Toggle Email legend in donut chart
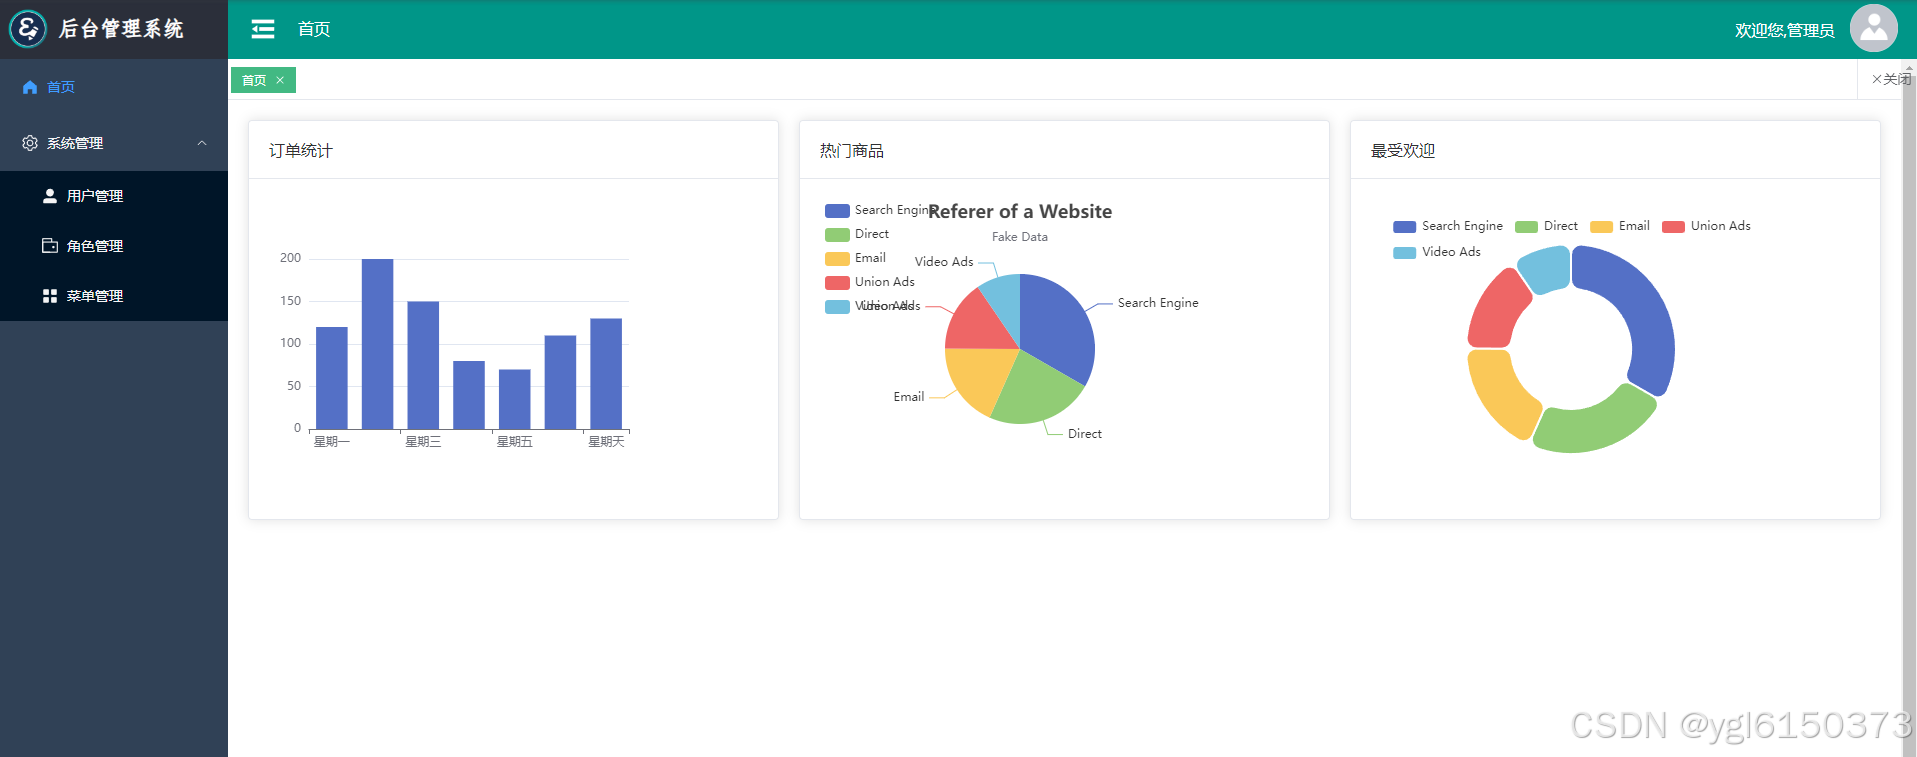The height and width of the screenshot is (757, 1917). [1620, 226]
